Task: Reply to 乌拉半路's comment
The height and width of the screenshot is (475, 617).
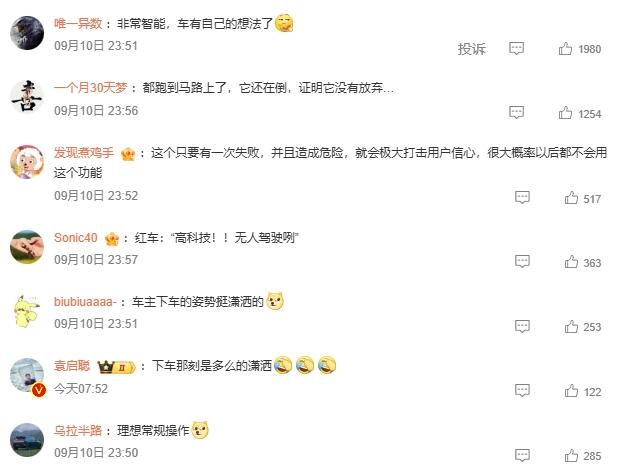Action: point(522,455)
